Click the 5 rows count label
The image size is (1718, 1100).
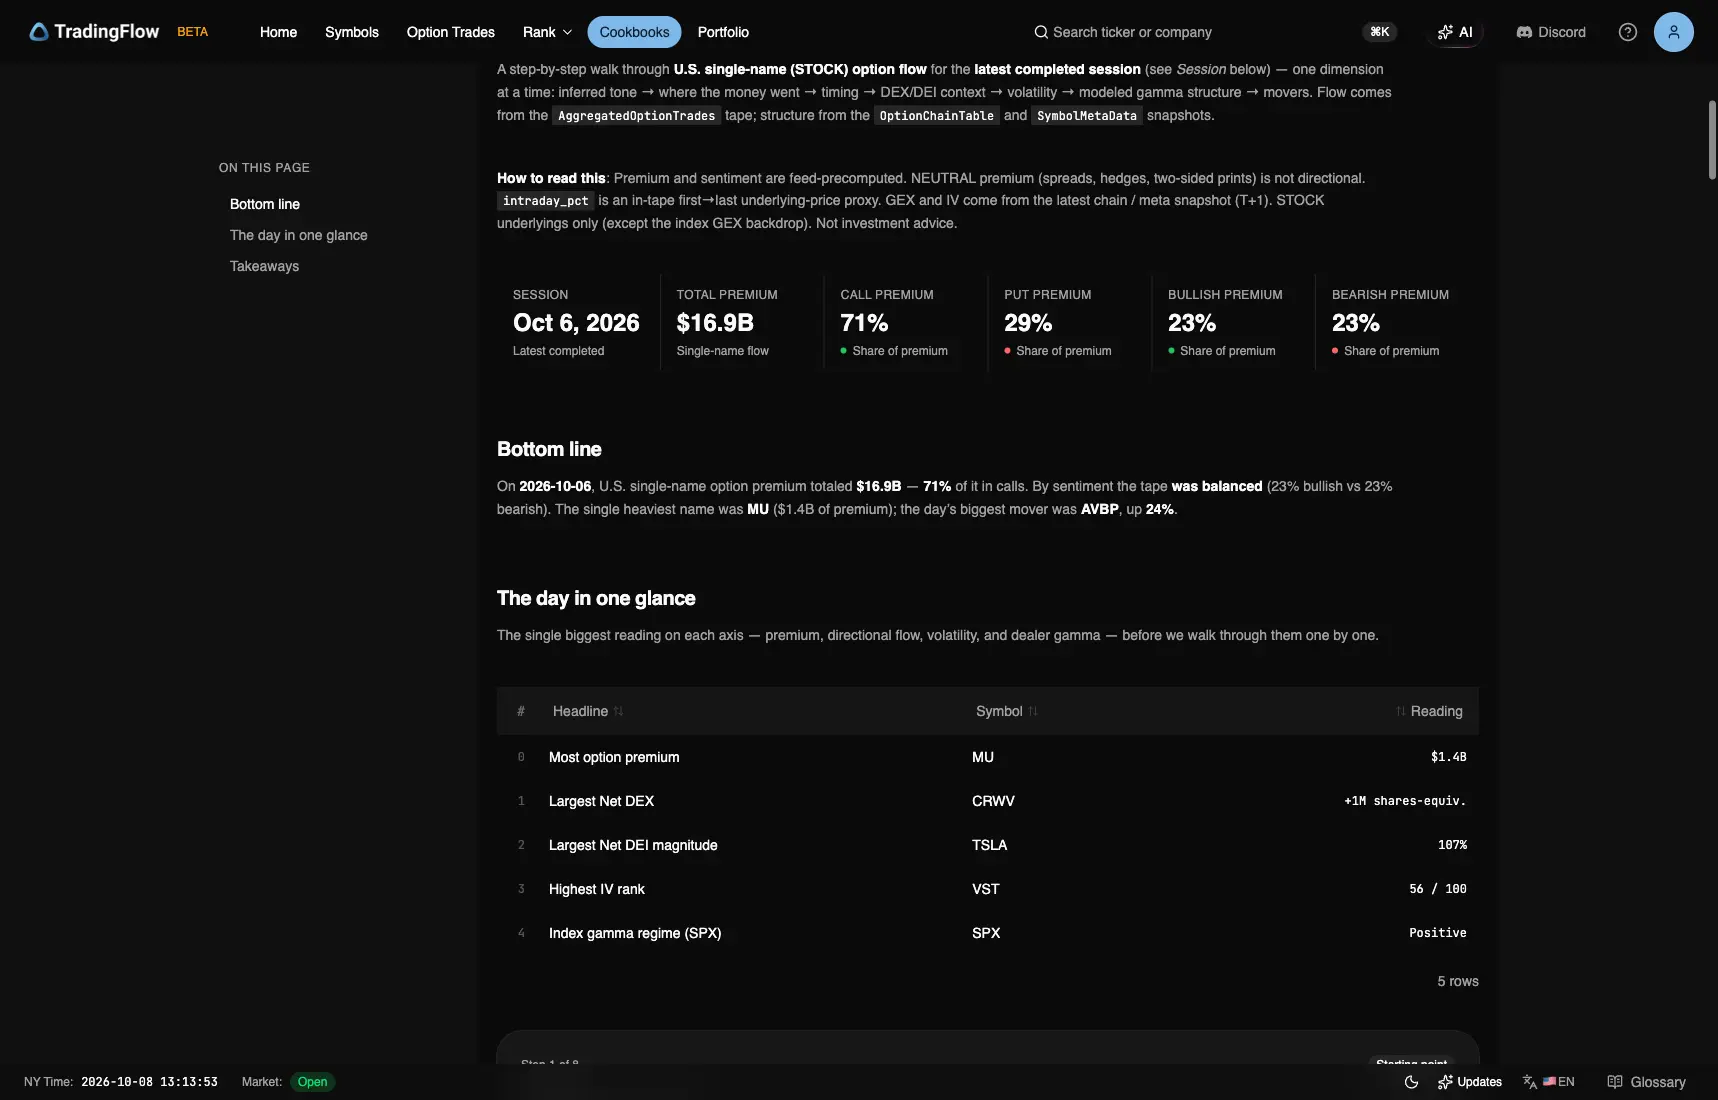[x=1458, y=981]
